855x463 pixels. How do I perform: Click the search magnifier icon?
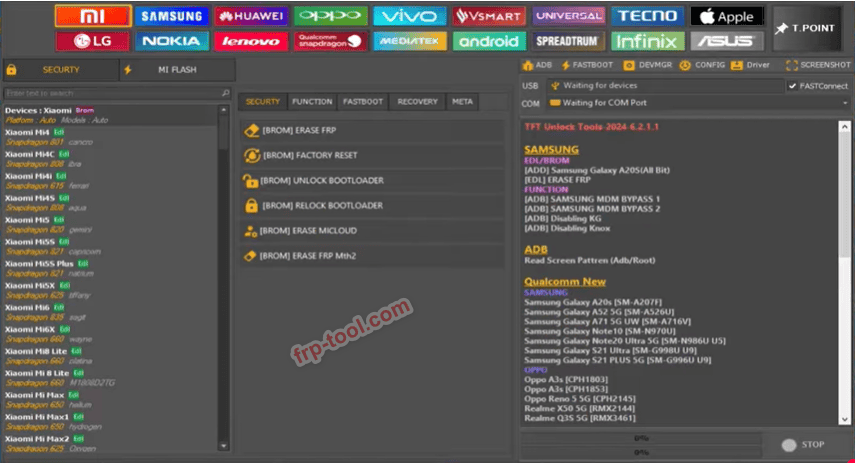226,93
